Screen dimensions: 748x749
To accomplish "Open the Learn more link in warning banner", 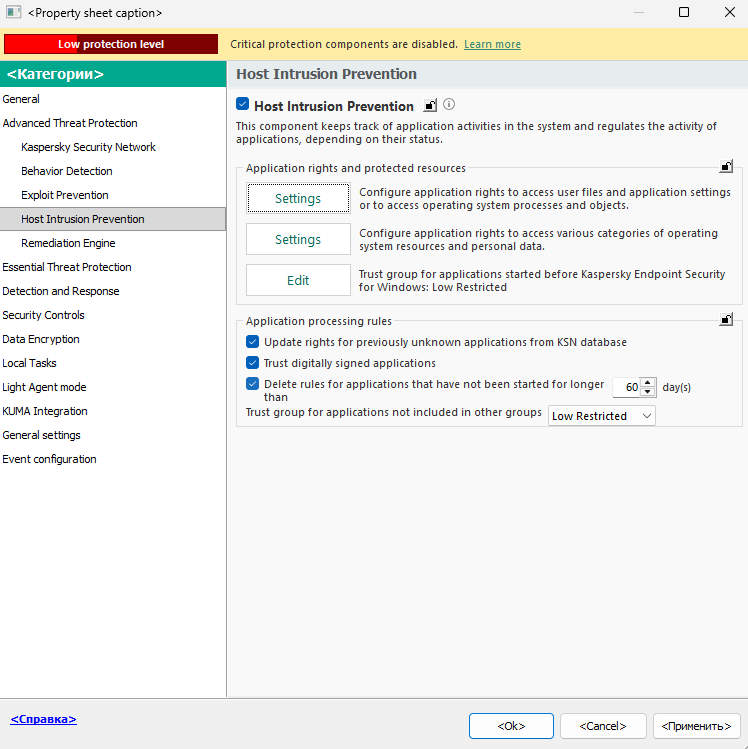I will 492,44.
